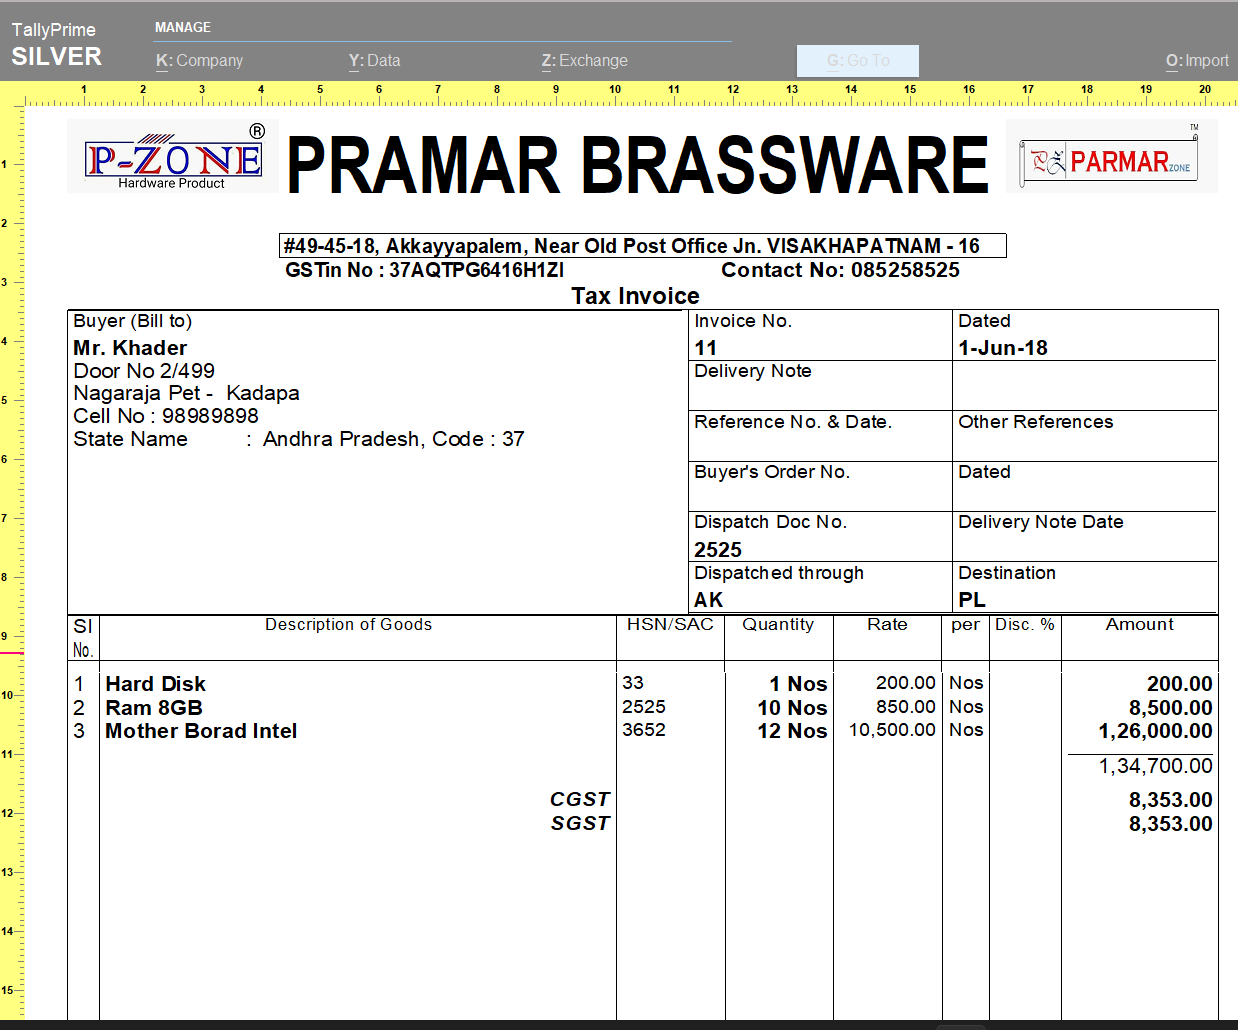Click GSTin No 37AQTPG6416H1ZI
The height and width of the screenshot is (1030, 1238).
point(424,270)
